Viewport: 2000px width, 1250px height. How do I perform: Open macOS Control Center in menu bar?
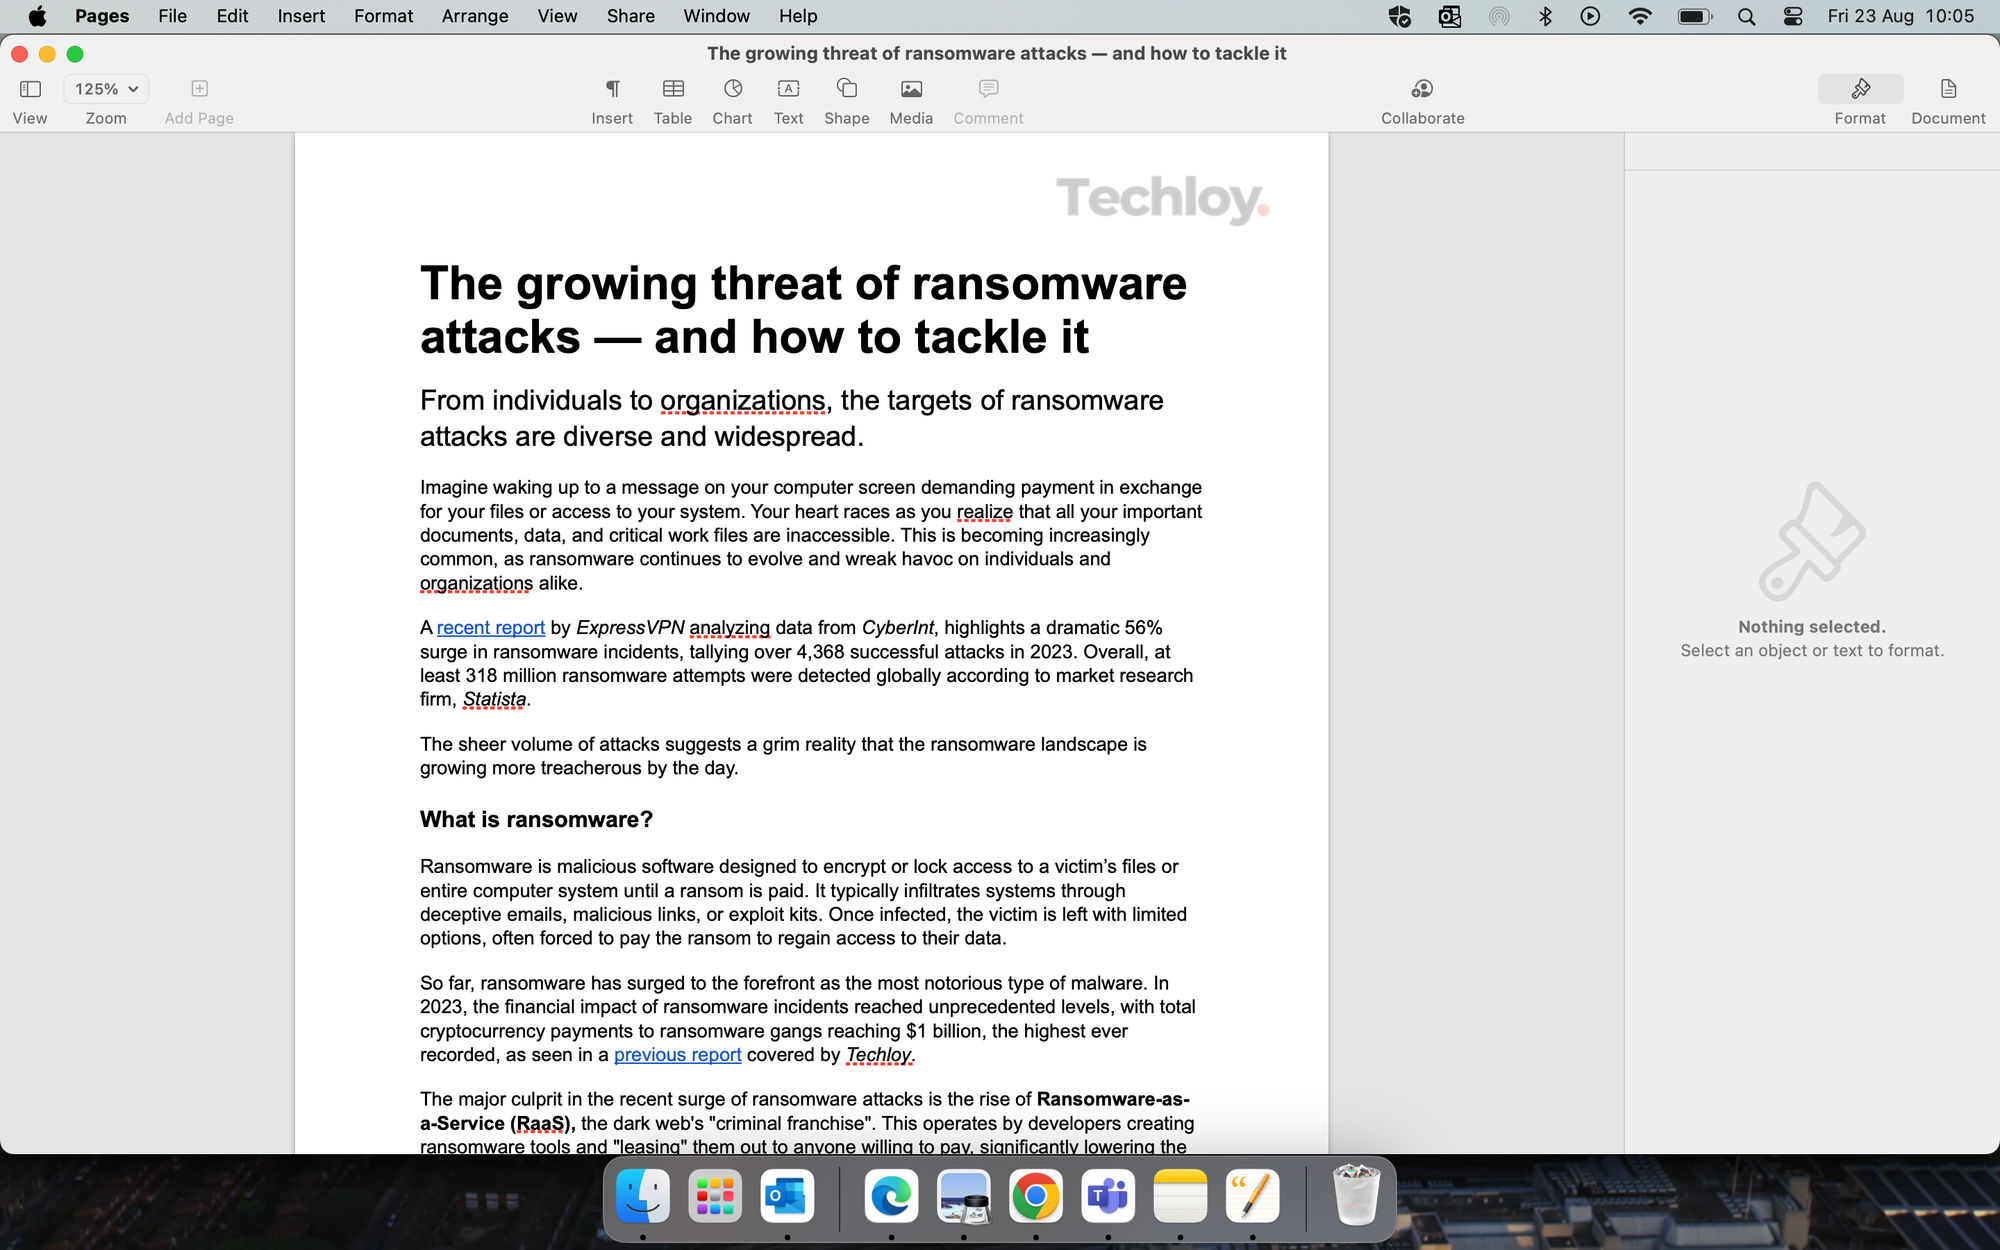[1793, 16]
